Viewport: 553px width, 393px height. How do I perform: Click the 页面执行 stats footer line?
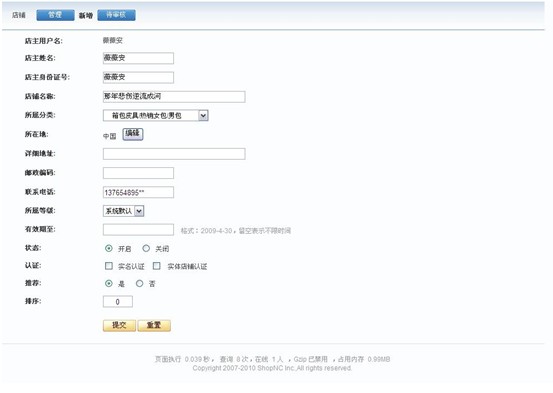coord(272,359)
